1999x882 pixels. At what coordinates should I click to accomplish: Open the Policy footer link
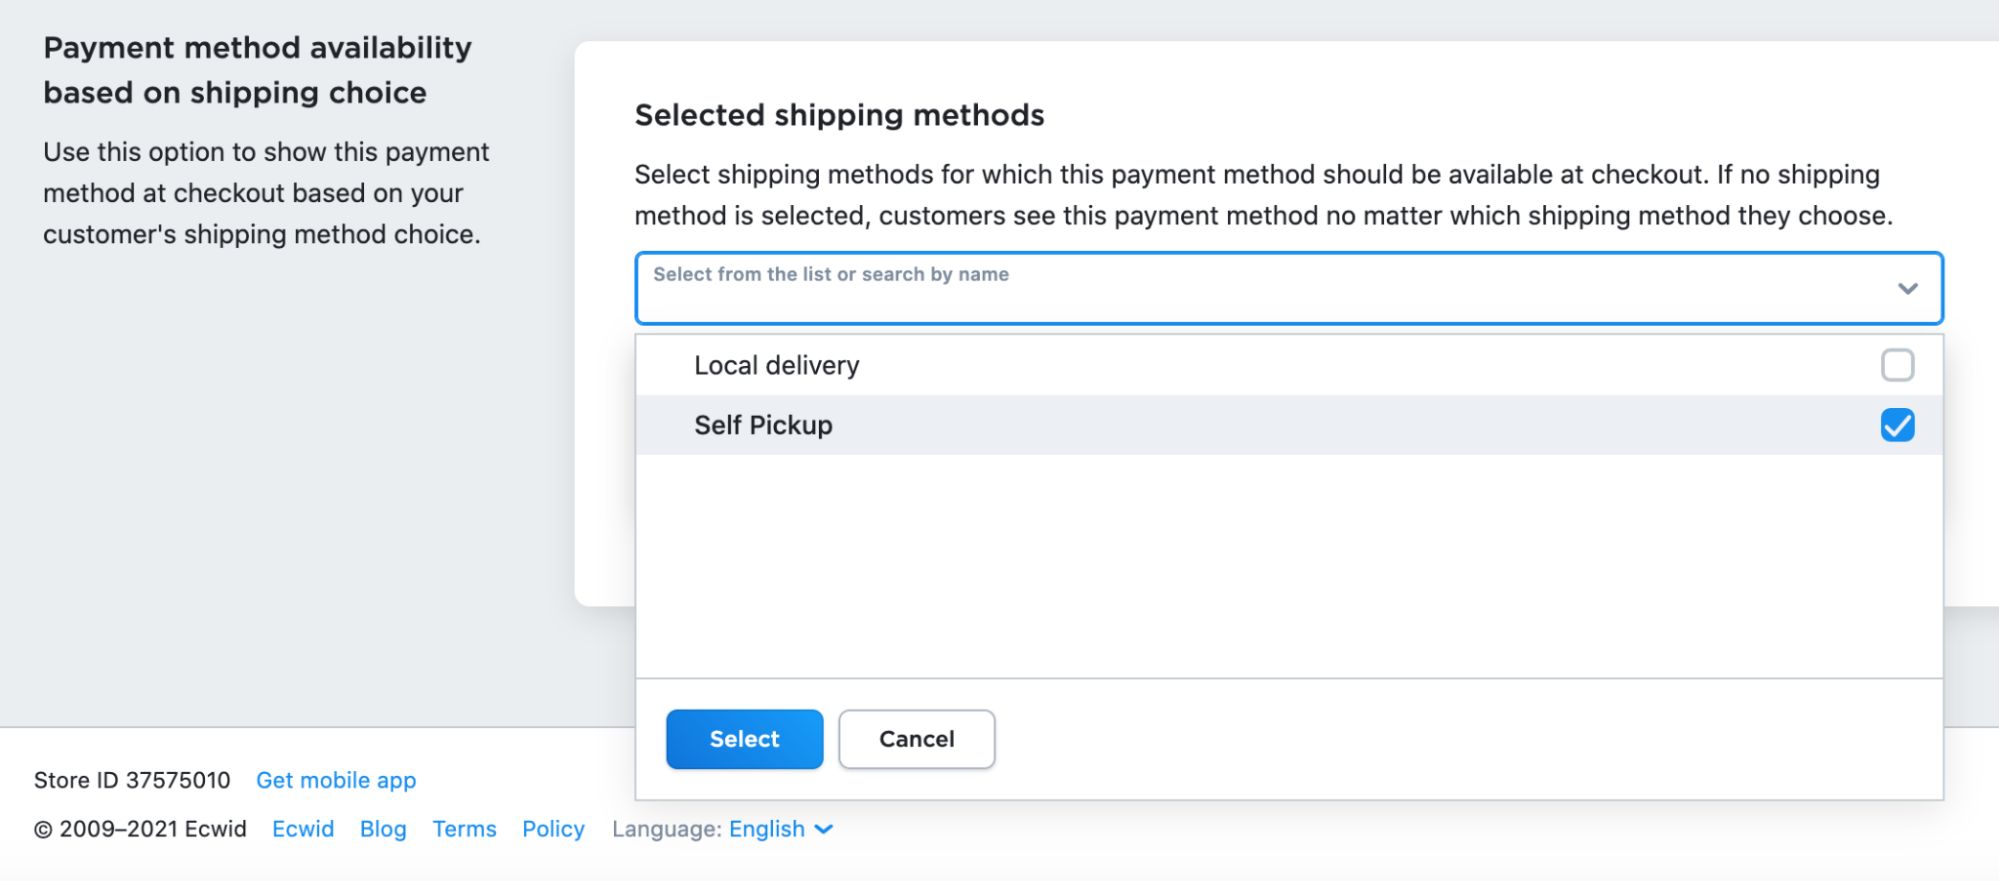pyautogui.click(x=553, y=829)
